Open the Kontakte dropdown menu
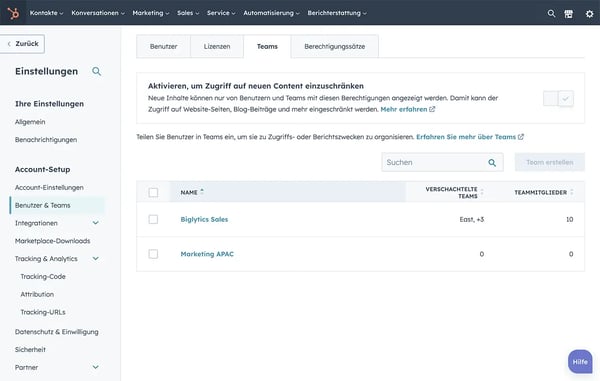Screen dimensions: 600x381 pos(46,13)
